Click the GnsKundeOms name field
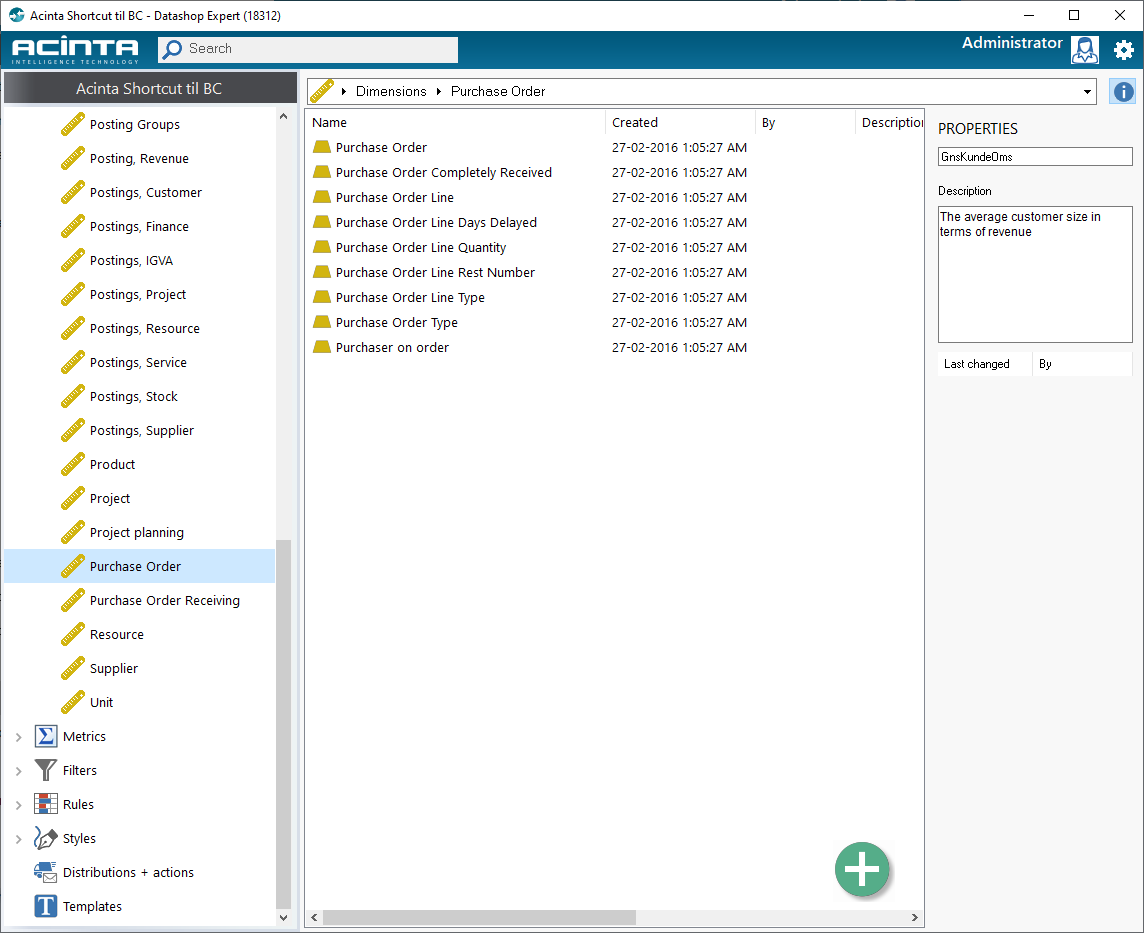The height and width of the screenshot is (933, 1144). click(1035, 157)
